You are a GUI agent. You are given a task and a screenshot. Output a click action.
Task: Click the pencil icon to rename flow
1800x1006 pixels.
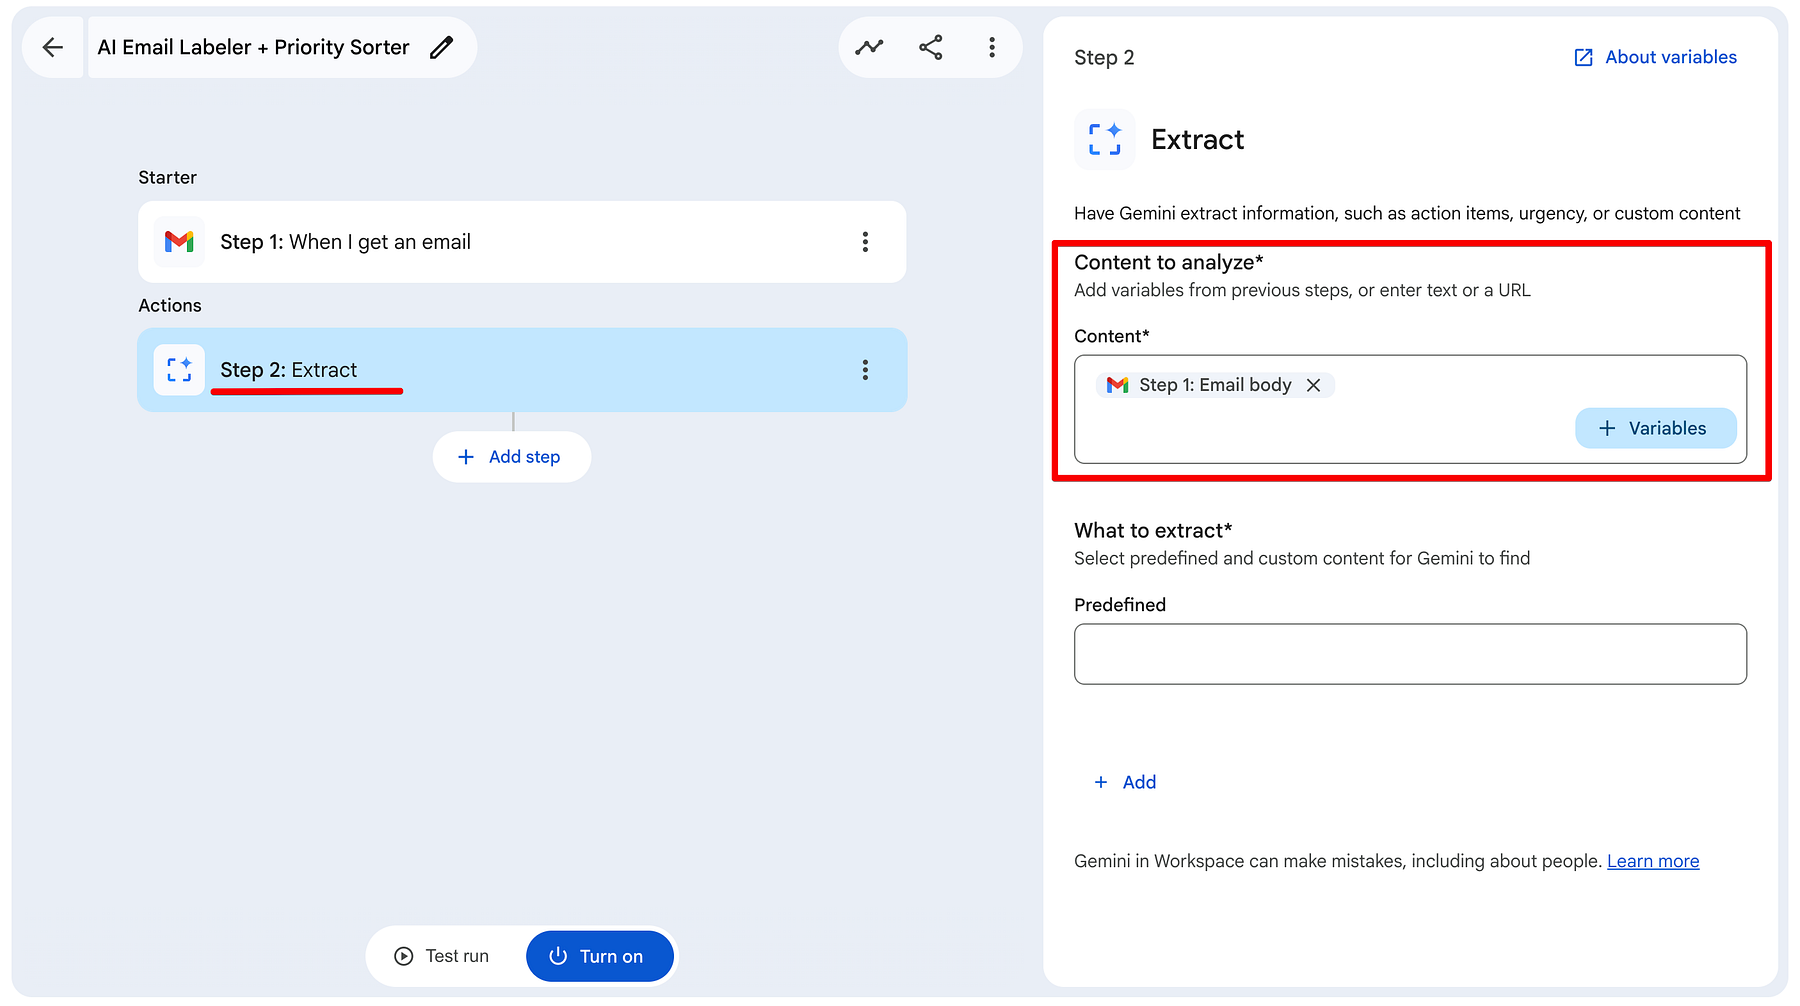[x=441, y=47]
